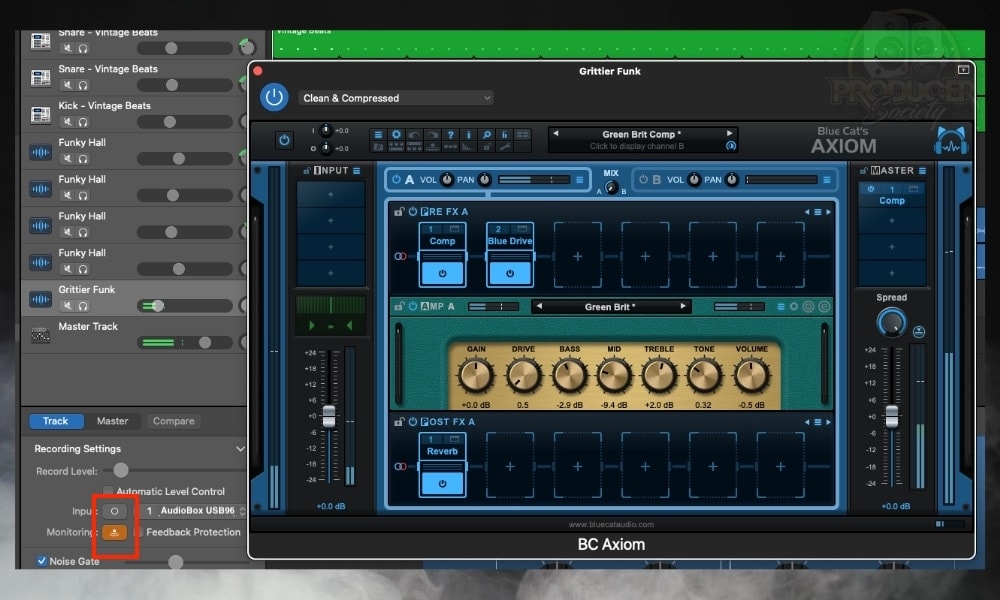Add effect in first empty POST FX A slot
Screen dimensions: 1000x600
click(510, 467)
